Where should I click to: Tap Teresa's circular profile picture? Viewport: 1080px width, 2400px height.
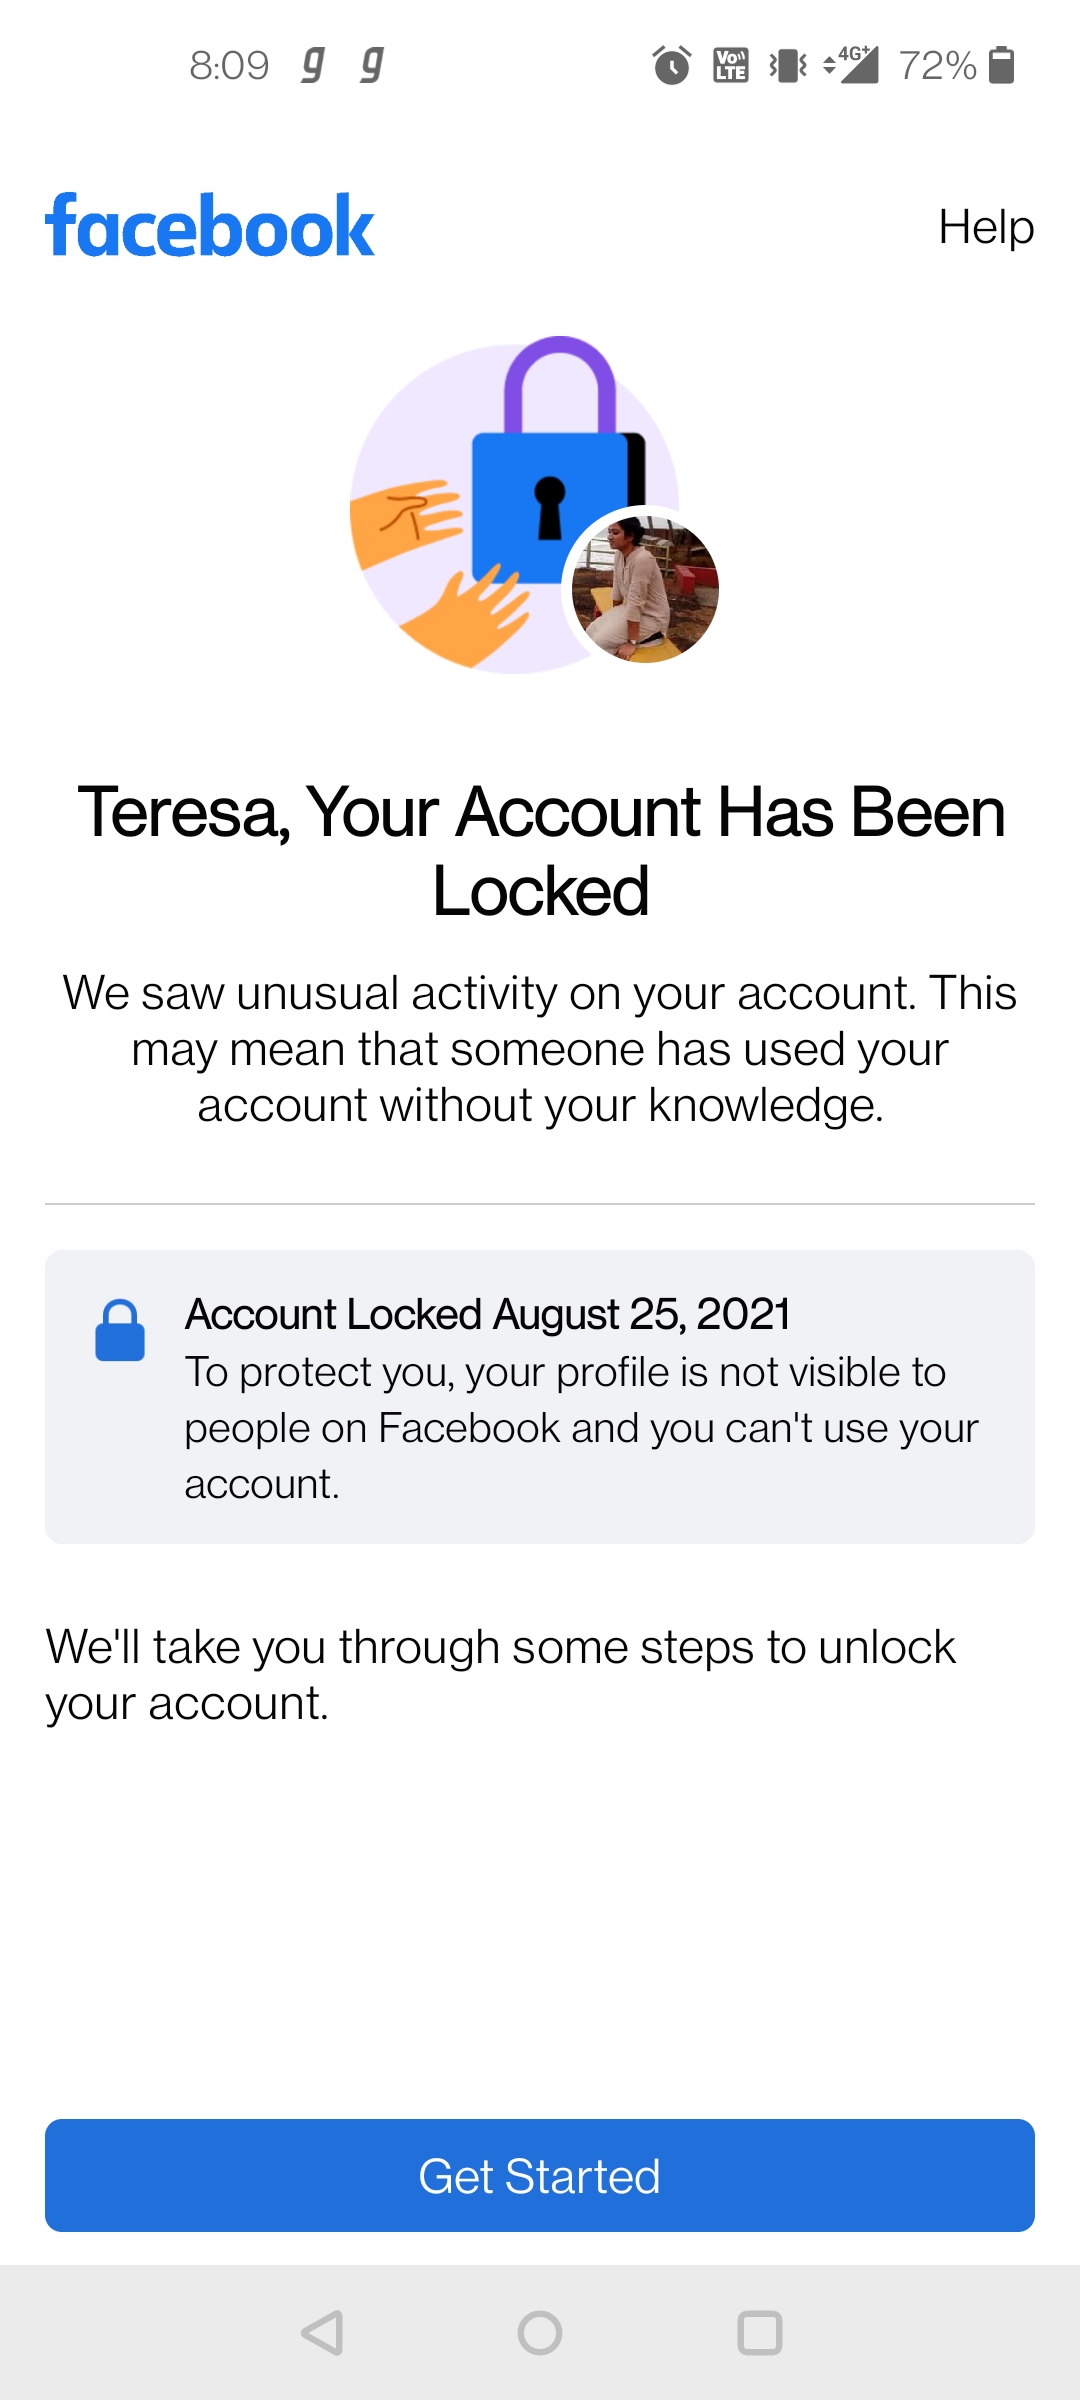645,589
